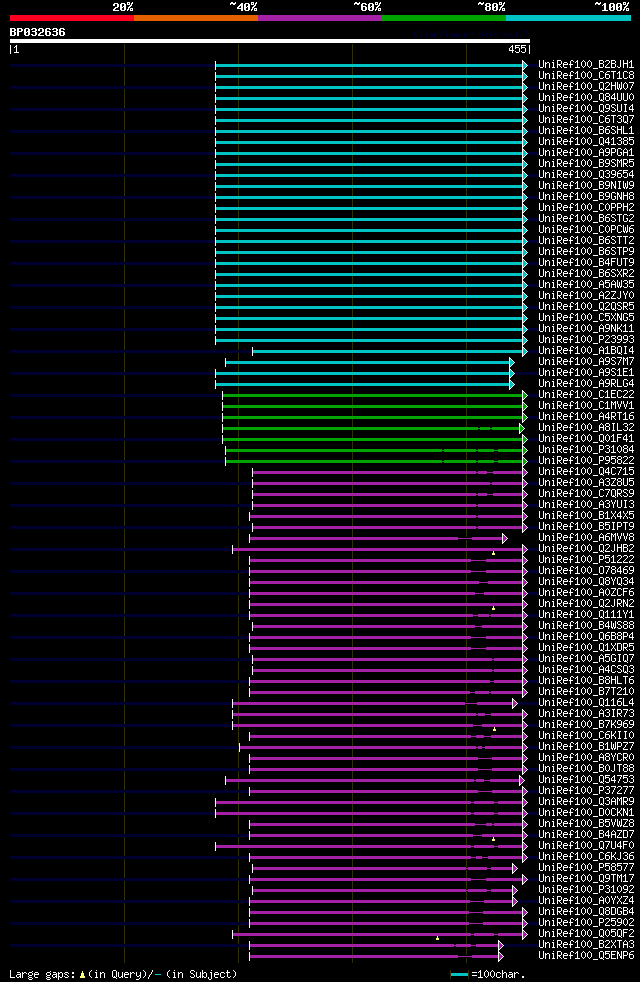Click the cyan alignment bar for UniRef100_C6T3Q7

[x=371, y=120]
